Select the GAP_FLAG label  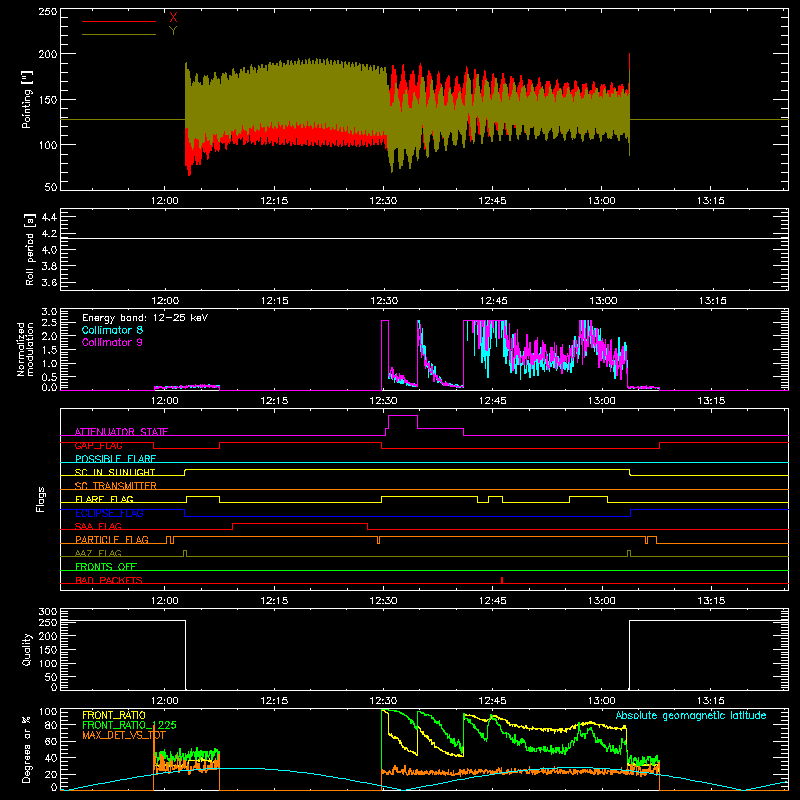tap(98, 445)
